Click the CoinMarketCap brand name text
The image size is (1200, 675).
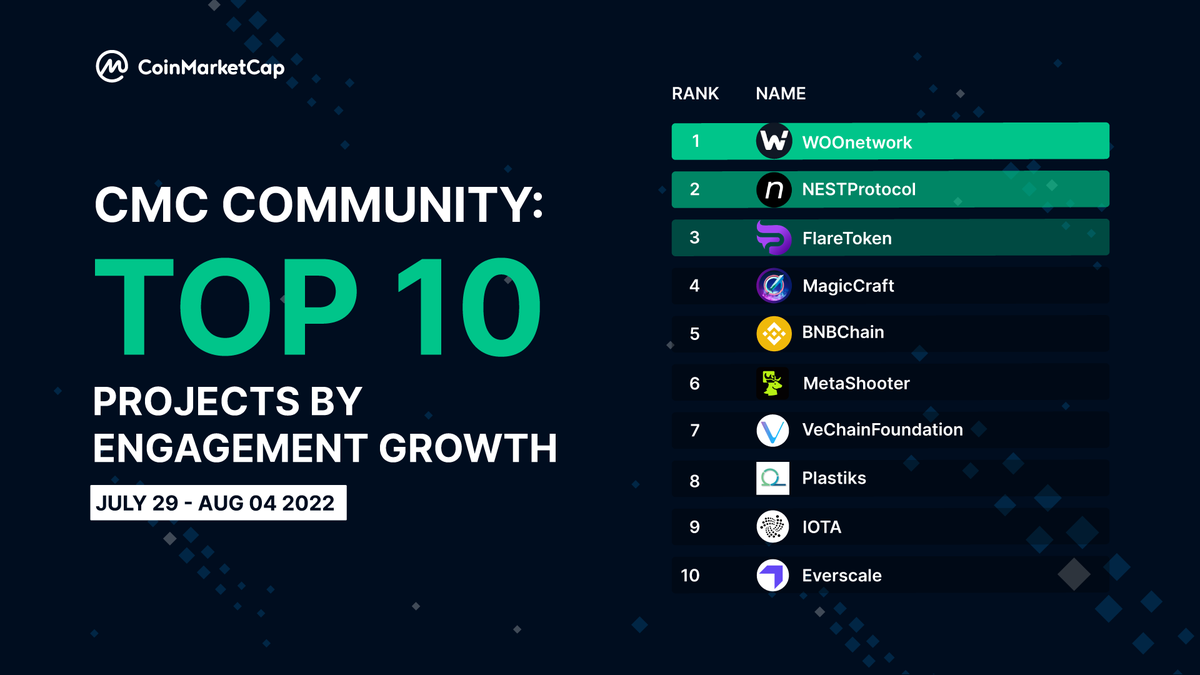point(210,69)
